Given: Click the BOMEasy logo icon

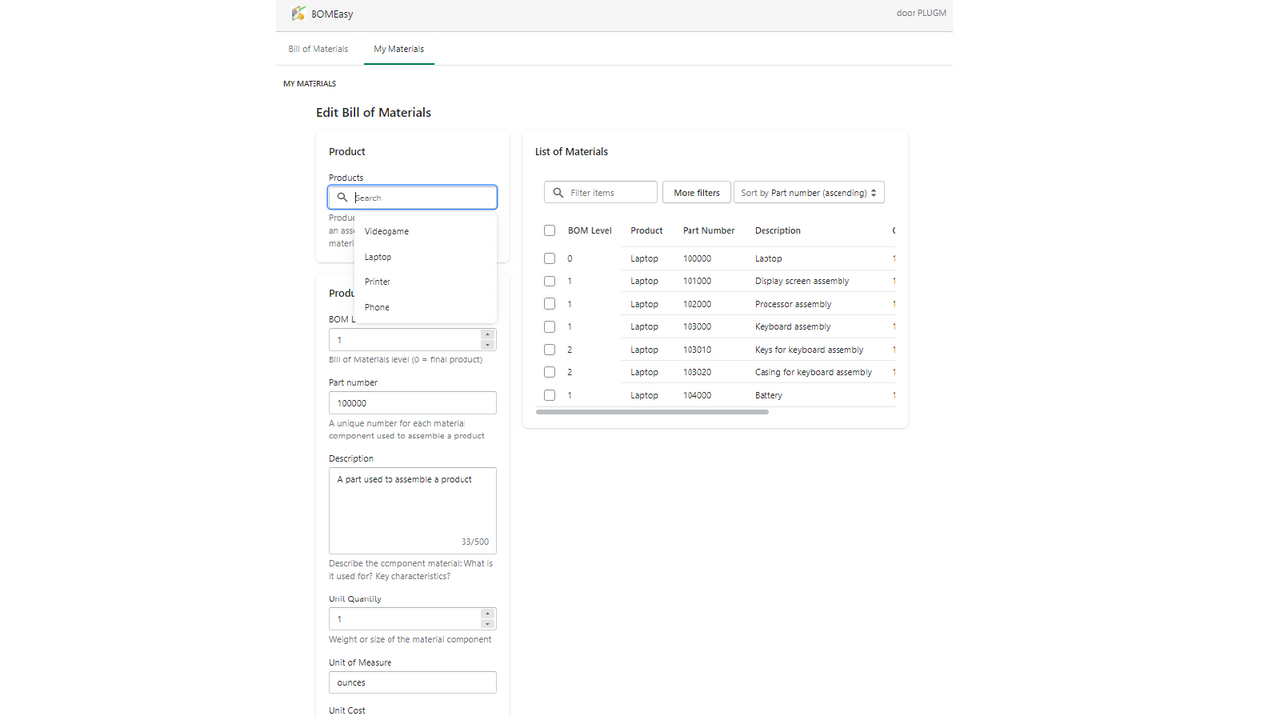Looking at the screenshot, I should 298,14.
